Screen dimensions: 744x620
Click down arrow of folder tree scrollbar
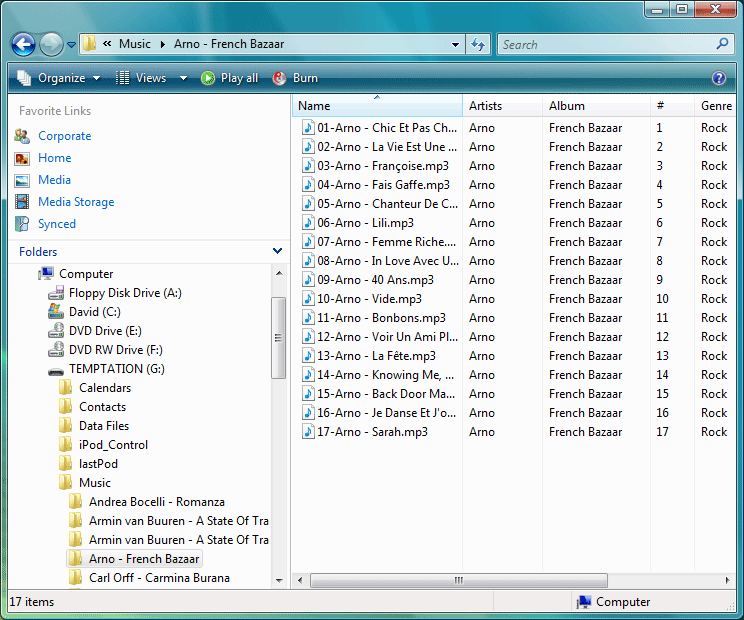pos(279,580)
